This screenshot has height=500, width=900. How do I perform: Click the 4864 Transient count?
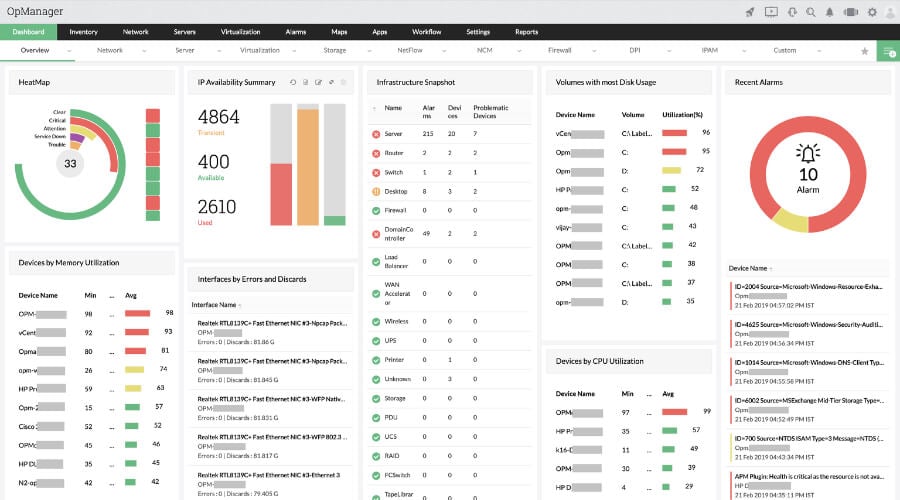pos(219,117)
